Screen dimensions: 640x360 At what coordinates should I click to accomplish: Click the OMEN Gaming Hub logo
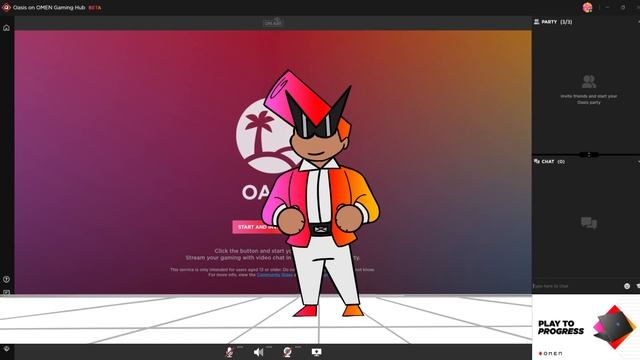(x=6, y=7)
